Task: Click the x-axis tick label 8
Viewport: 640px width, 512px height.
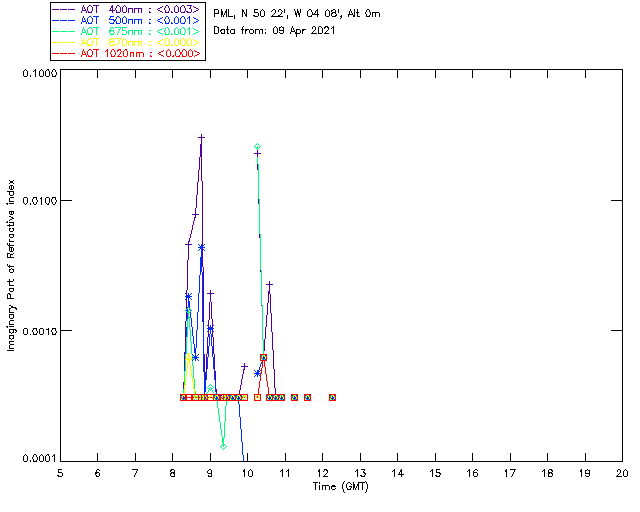Action: click(173, 474)
